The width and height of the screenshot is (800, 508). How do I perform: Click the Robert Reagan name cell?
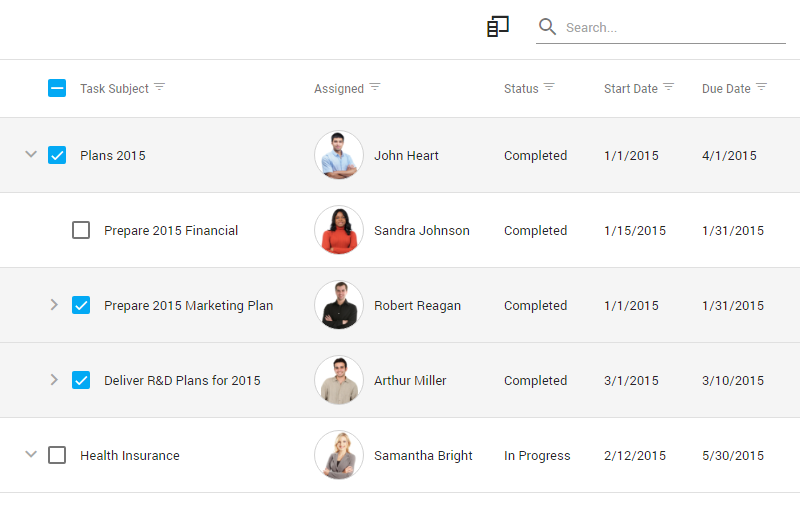417,306
